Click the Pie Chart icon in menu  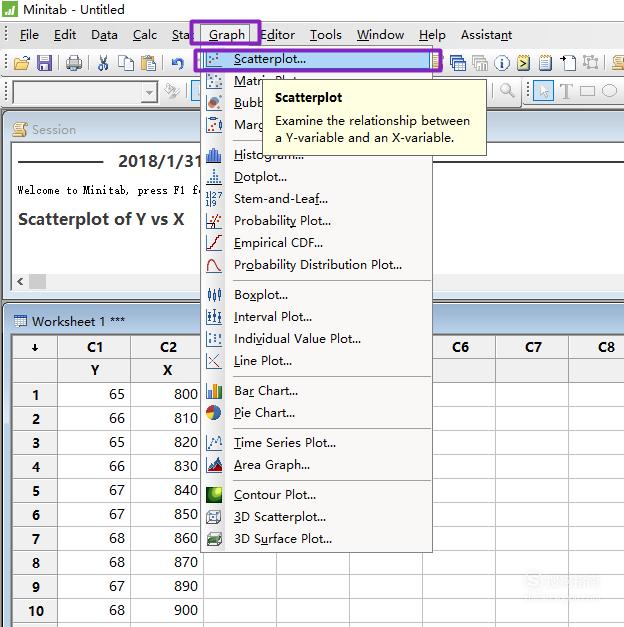coord(214,412)
